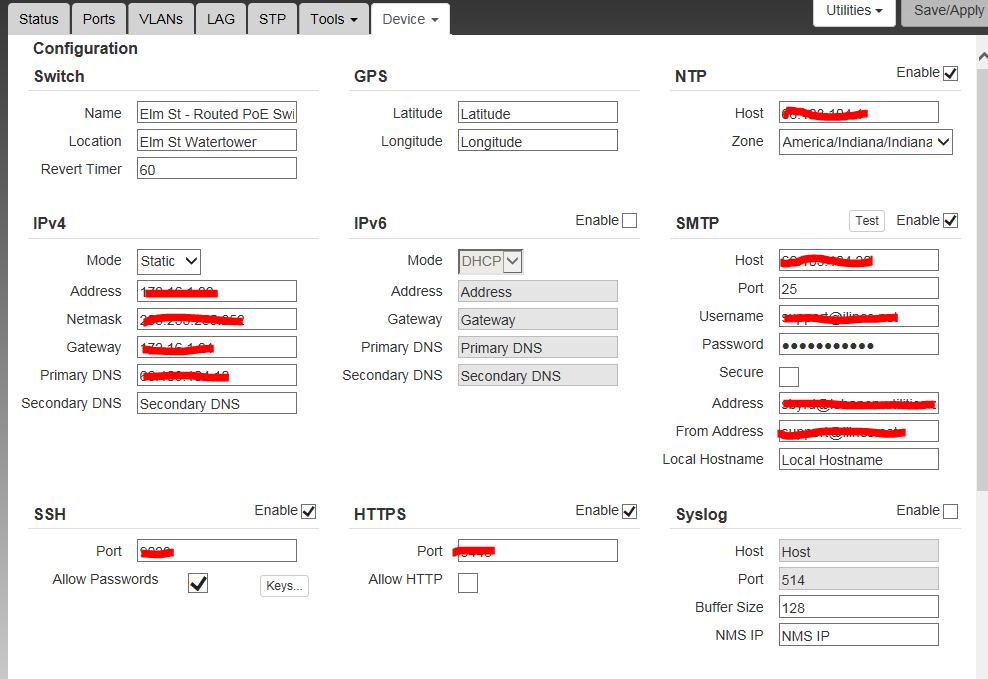Toggle the SMTP Secure checkbox

pos(789,377)
